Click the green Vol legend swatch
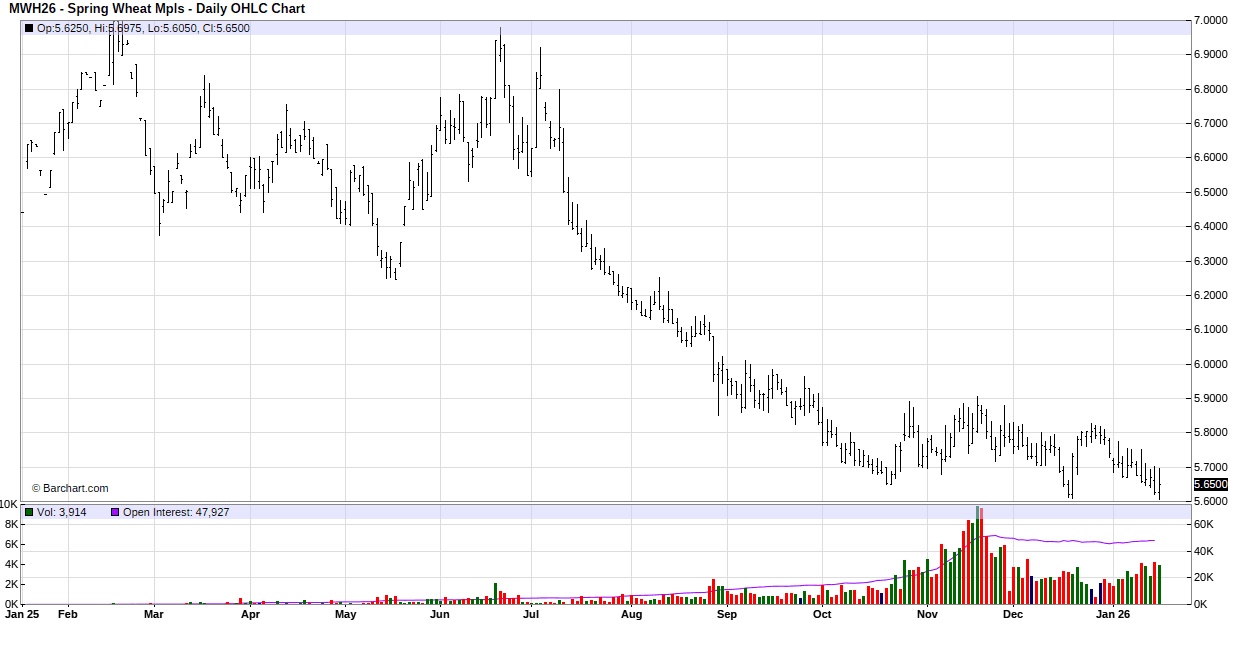The height and width of the screenshot is (645, 1236). tap(29, 512)
